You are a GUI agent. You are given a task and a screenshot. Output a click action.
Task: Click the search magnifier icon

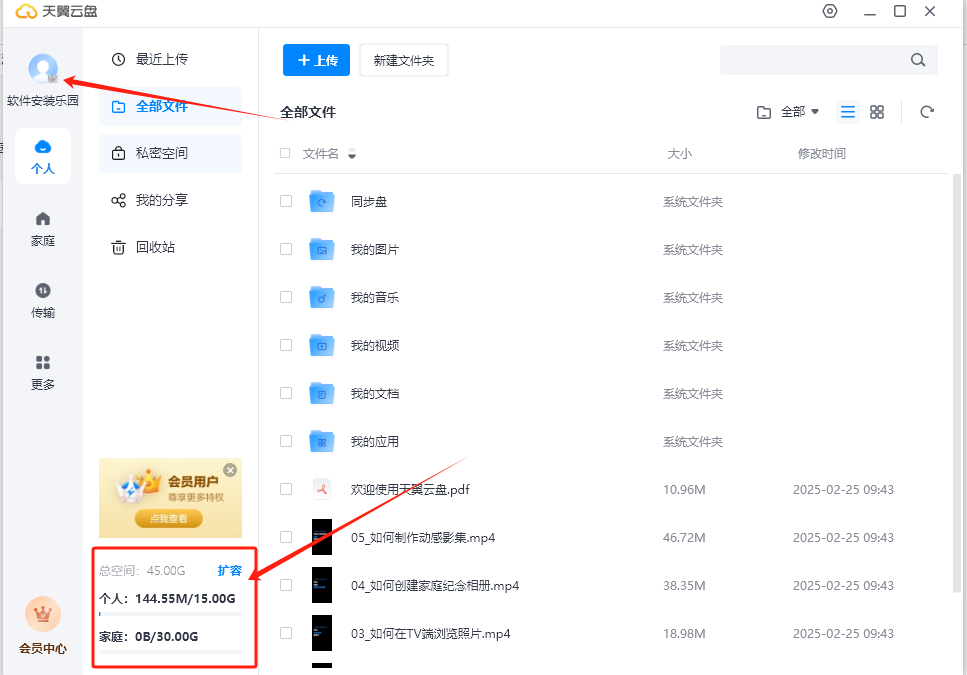point(918,60)
